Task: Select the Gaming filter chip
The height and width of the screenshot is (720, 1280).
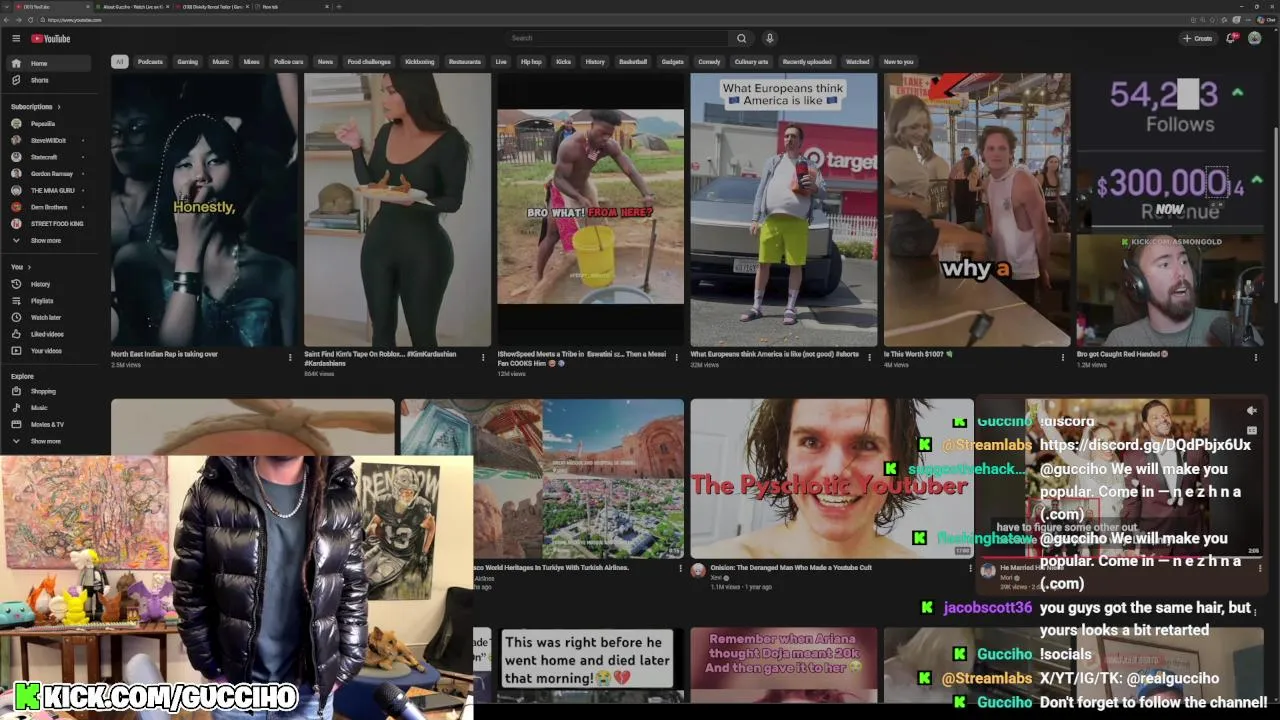Action: tap(188, 62)
